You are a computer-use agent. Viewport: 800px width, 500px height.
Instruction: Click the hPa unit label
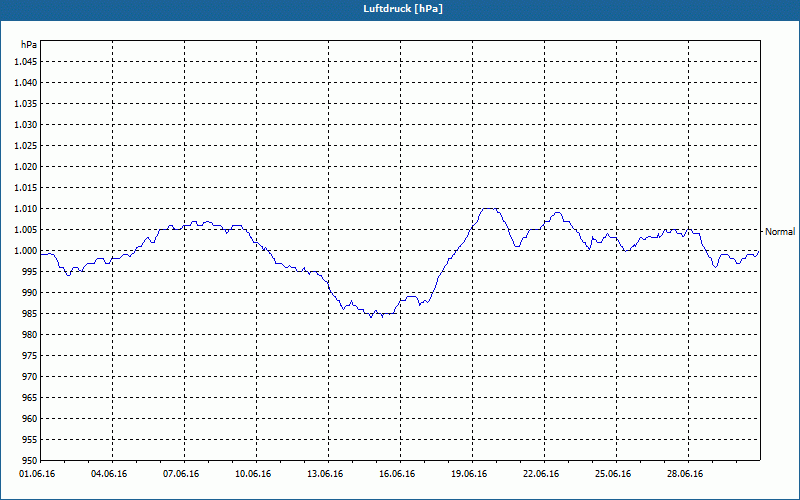[29, 45]
